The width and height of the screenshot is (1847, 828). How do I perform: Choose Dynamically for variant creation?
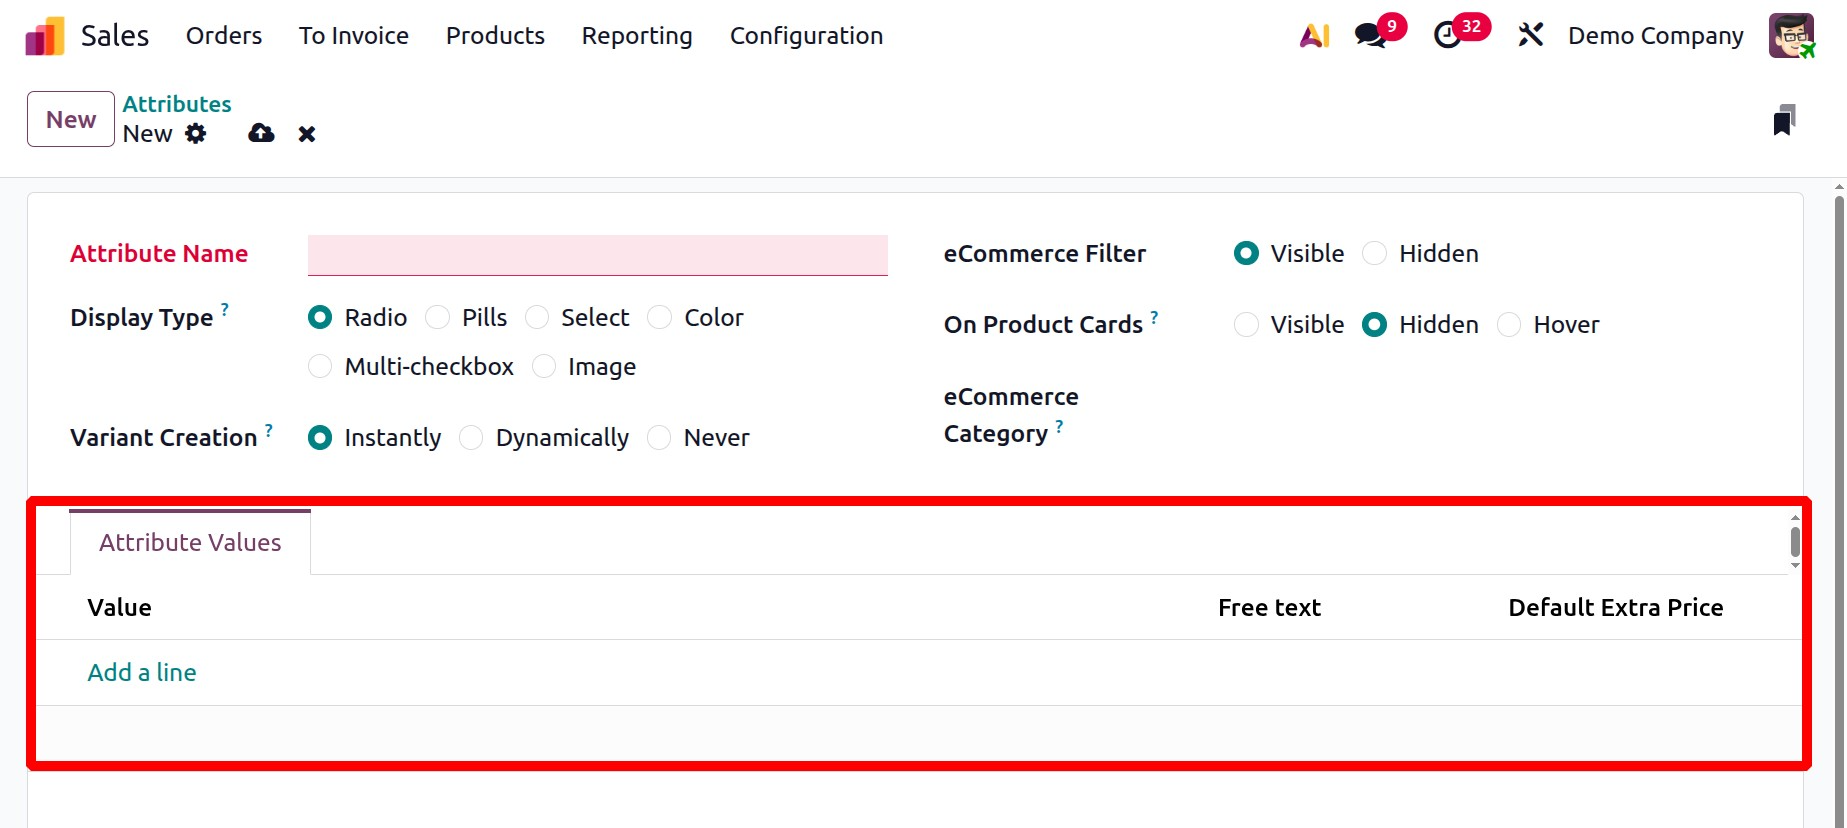click(x=472, y=438)
